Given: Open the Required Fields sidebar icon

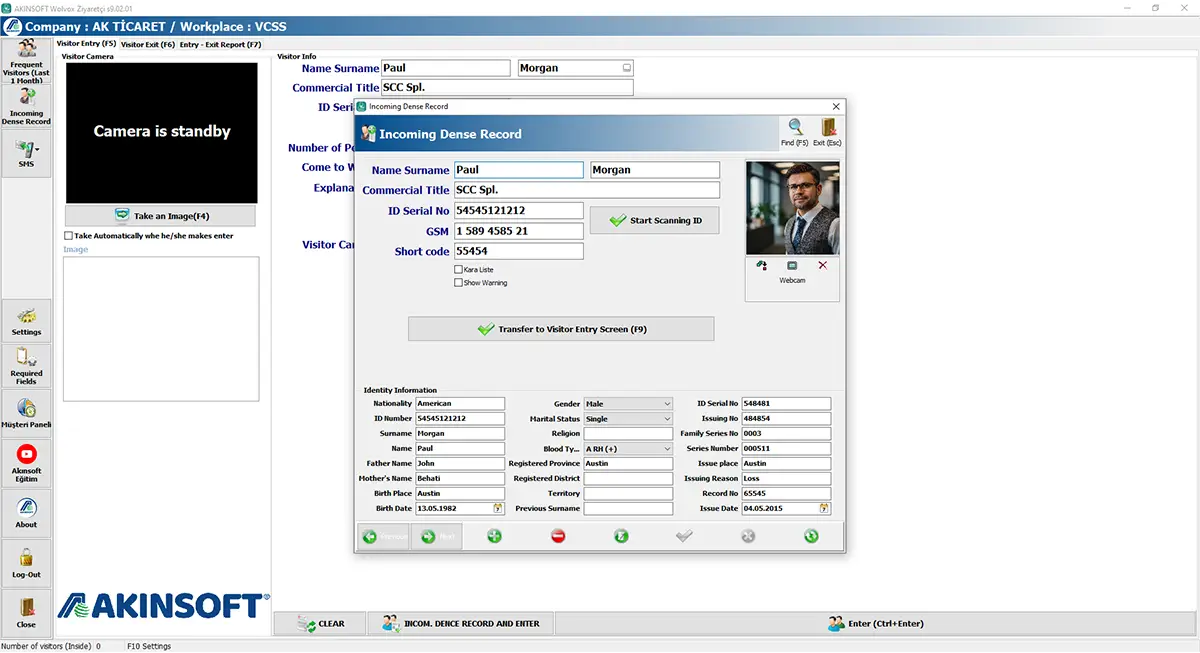Looking at the screenshot, I should coord(26,365).
